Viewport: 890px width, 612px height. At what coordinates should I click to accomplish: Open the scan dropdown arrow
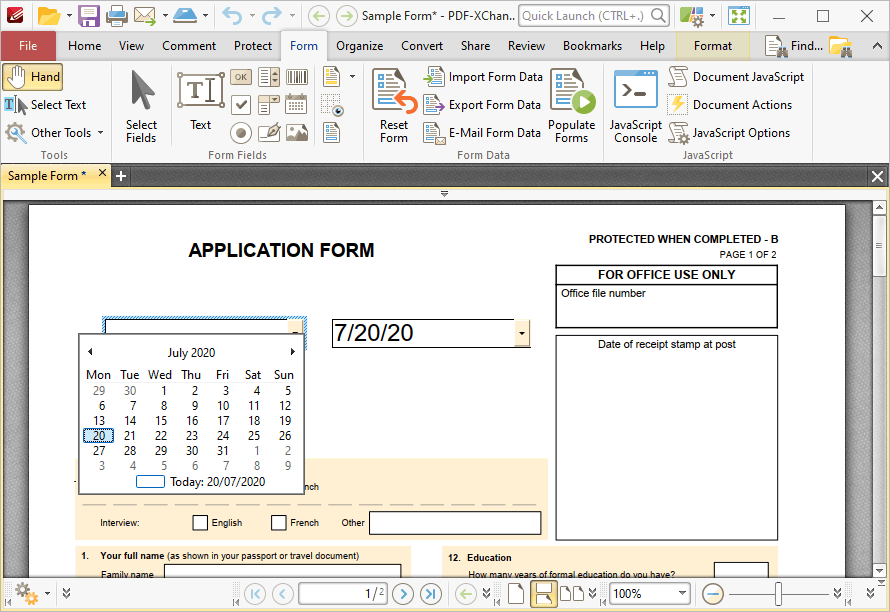click(x=205, y=16)
